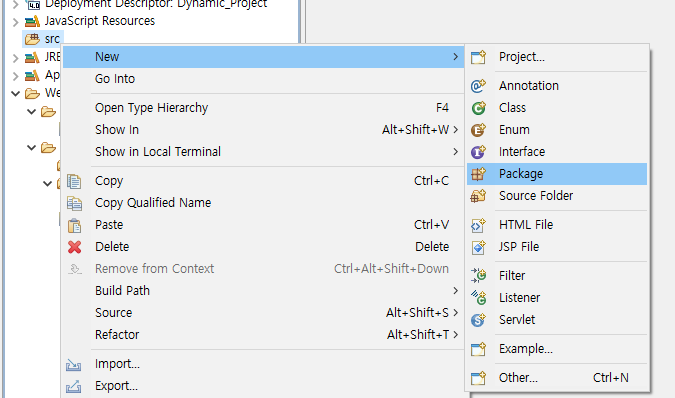Click the JSP File icon
The image size is (675, 398).
(478, 247)
